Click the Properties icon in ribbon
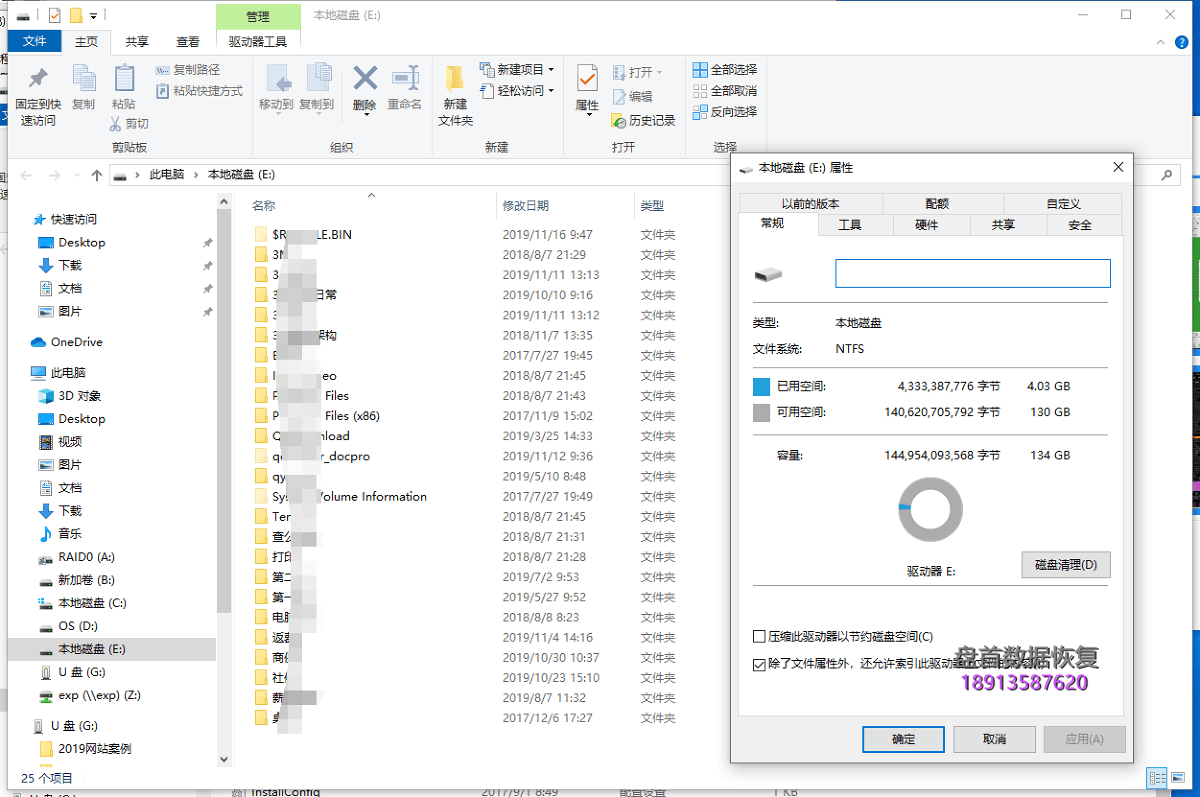This screenshot has width=1200, height=797. click(587, 81)
